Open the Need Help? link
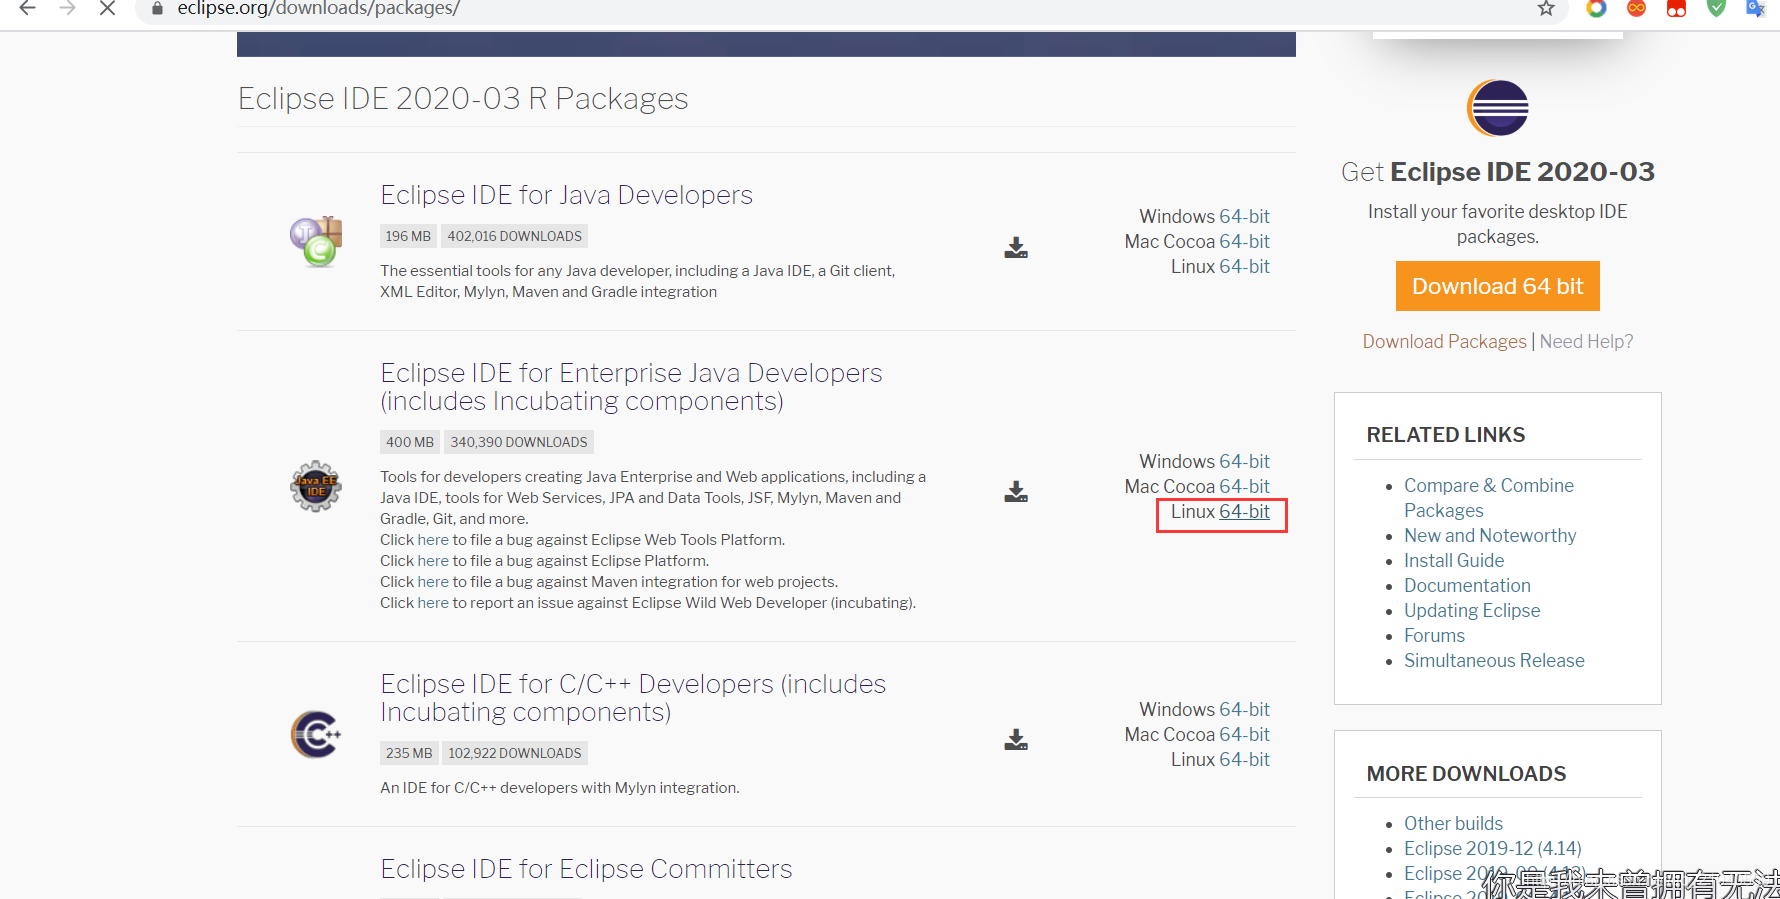 (x=1586, y=342)
